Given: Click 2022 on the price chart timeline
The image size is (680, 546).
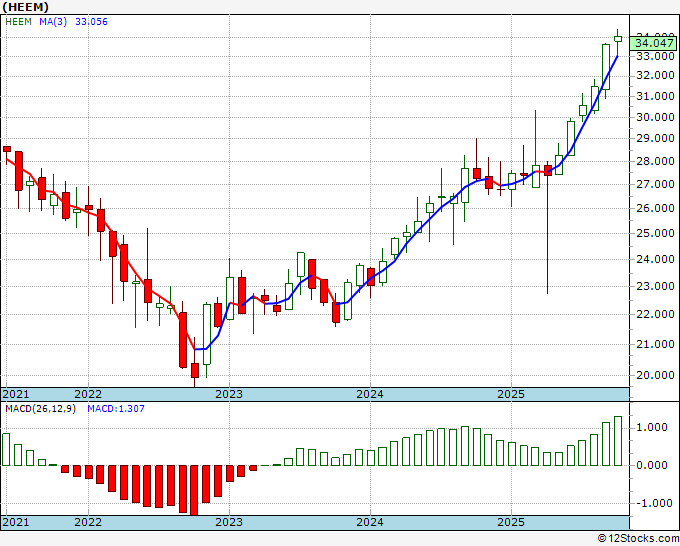Looking at the screenshot, I should click(x=88, y=394).
